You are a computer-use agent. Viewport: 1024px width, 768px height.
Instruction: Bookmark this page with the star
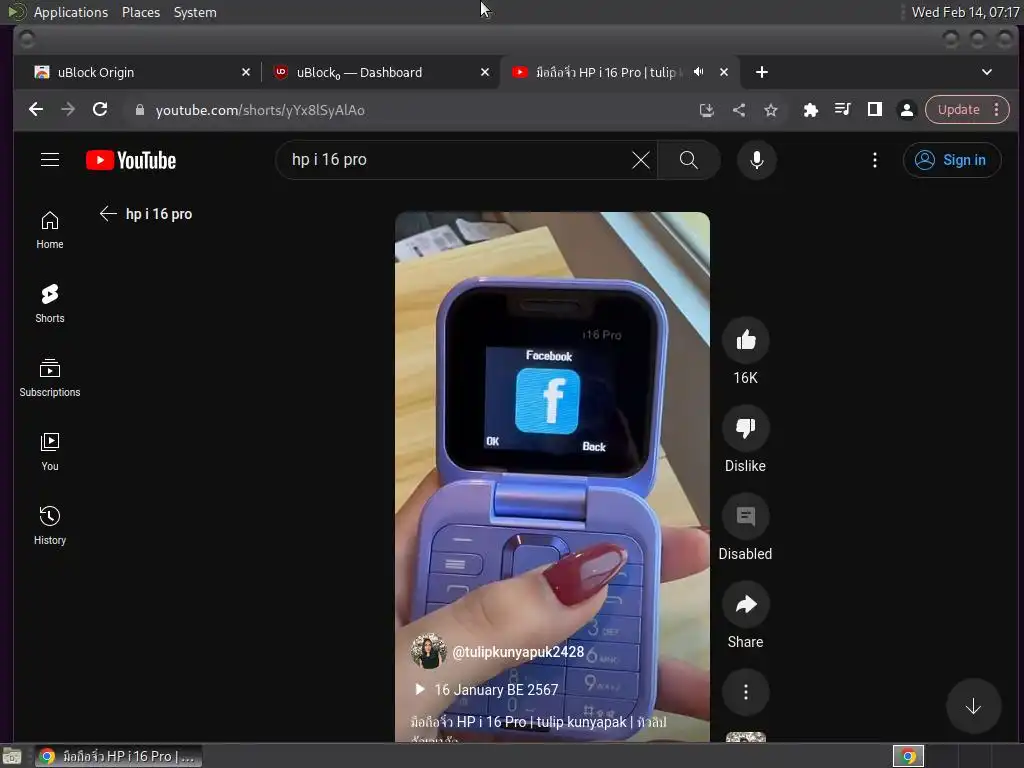point(771,110)
